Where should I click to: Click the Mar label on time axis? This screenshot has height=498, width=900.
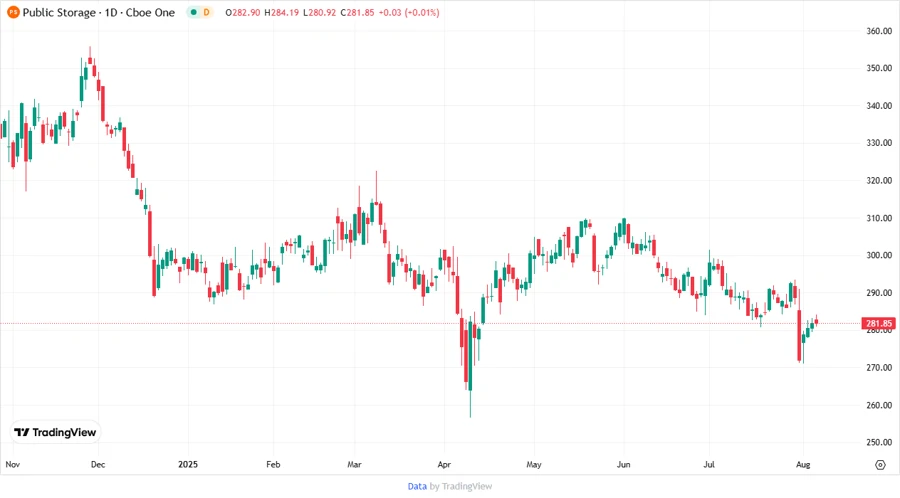point(354,464)
